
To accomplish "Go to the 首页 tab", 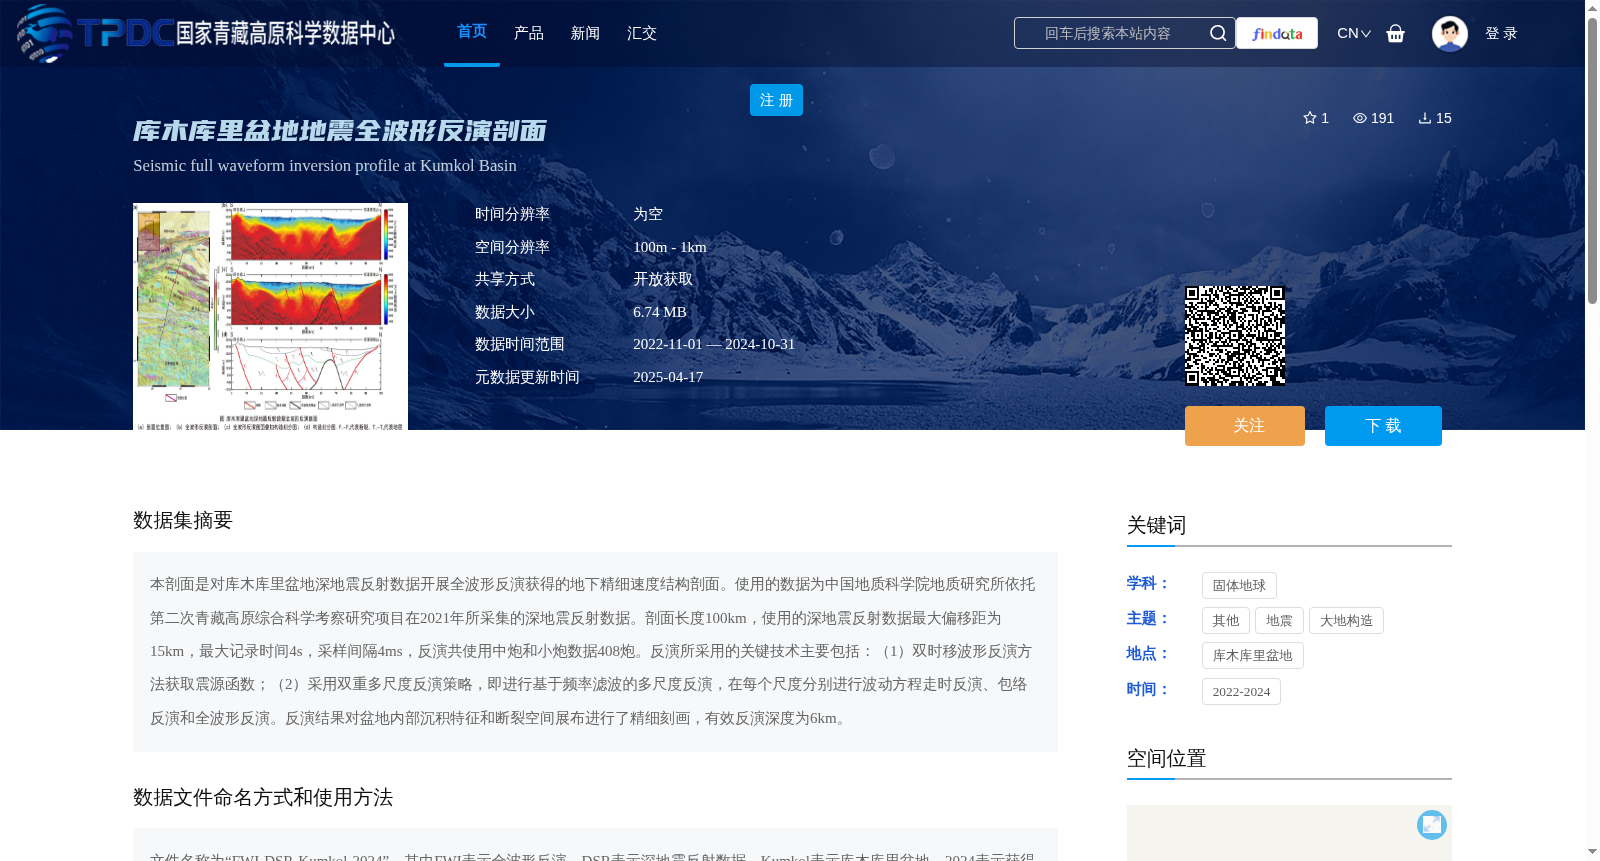I will point(472,32).
